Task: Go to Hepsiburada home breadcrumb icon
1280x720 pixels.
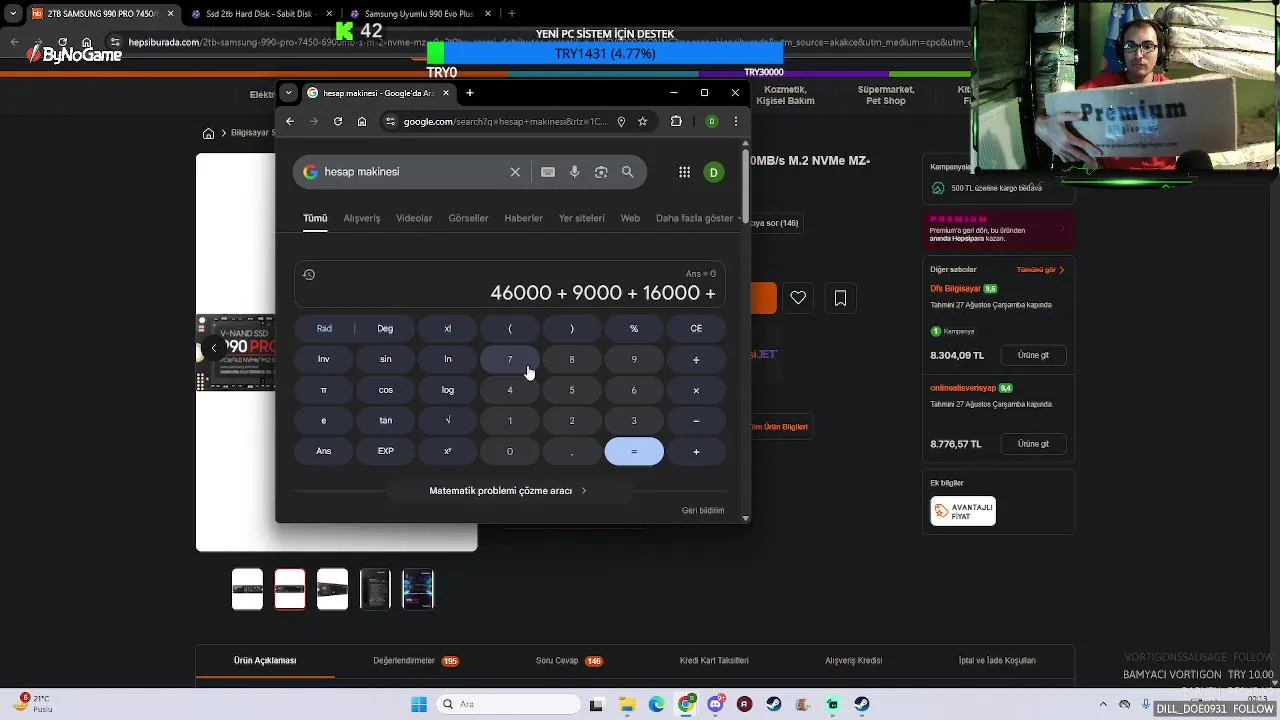Action: coord(208,133)
